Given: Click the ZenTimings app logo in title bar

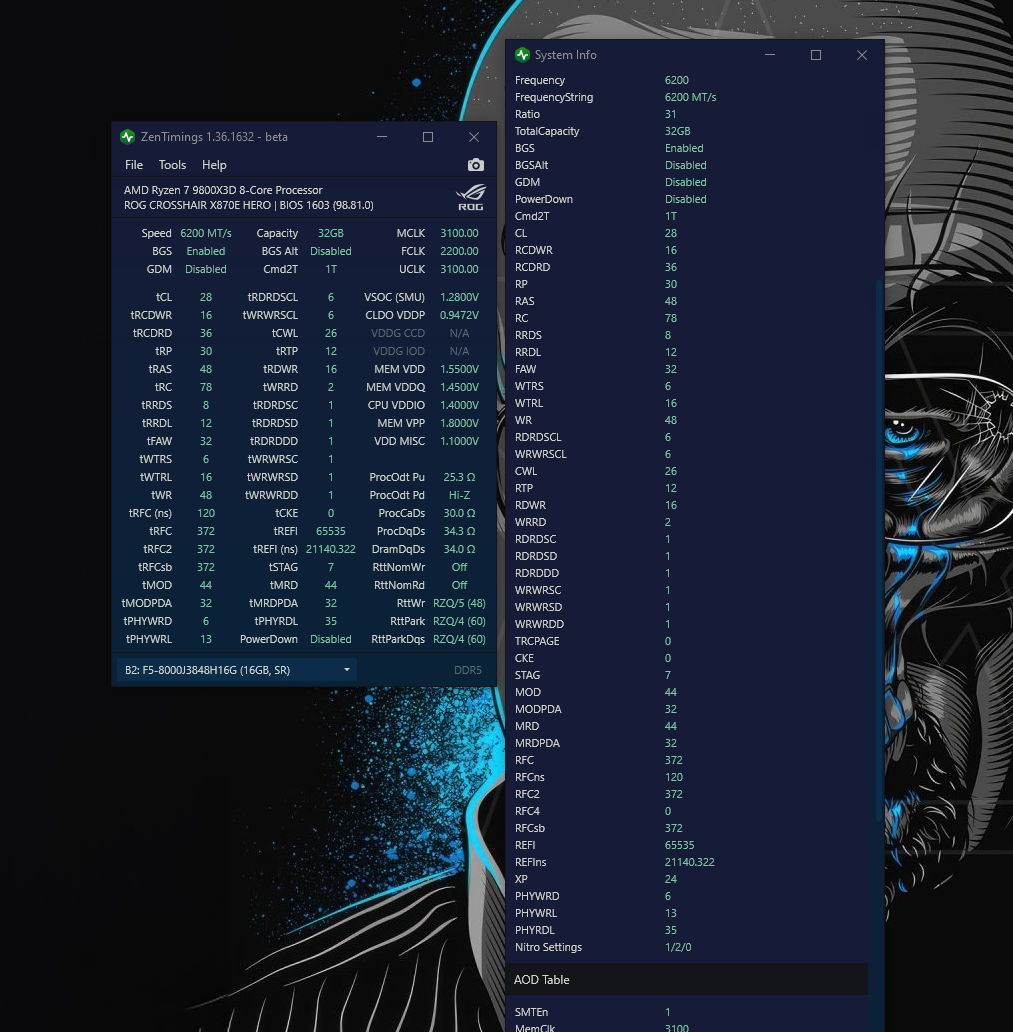Looking at the screenshot, I should [128, 137].
